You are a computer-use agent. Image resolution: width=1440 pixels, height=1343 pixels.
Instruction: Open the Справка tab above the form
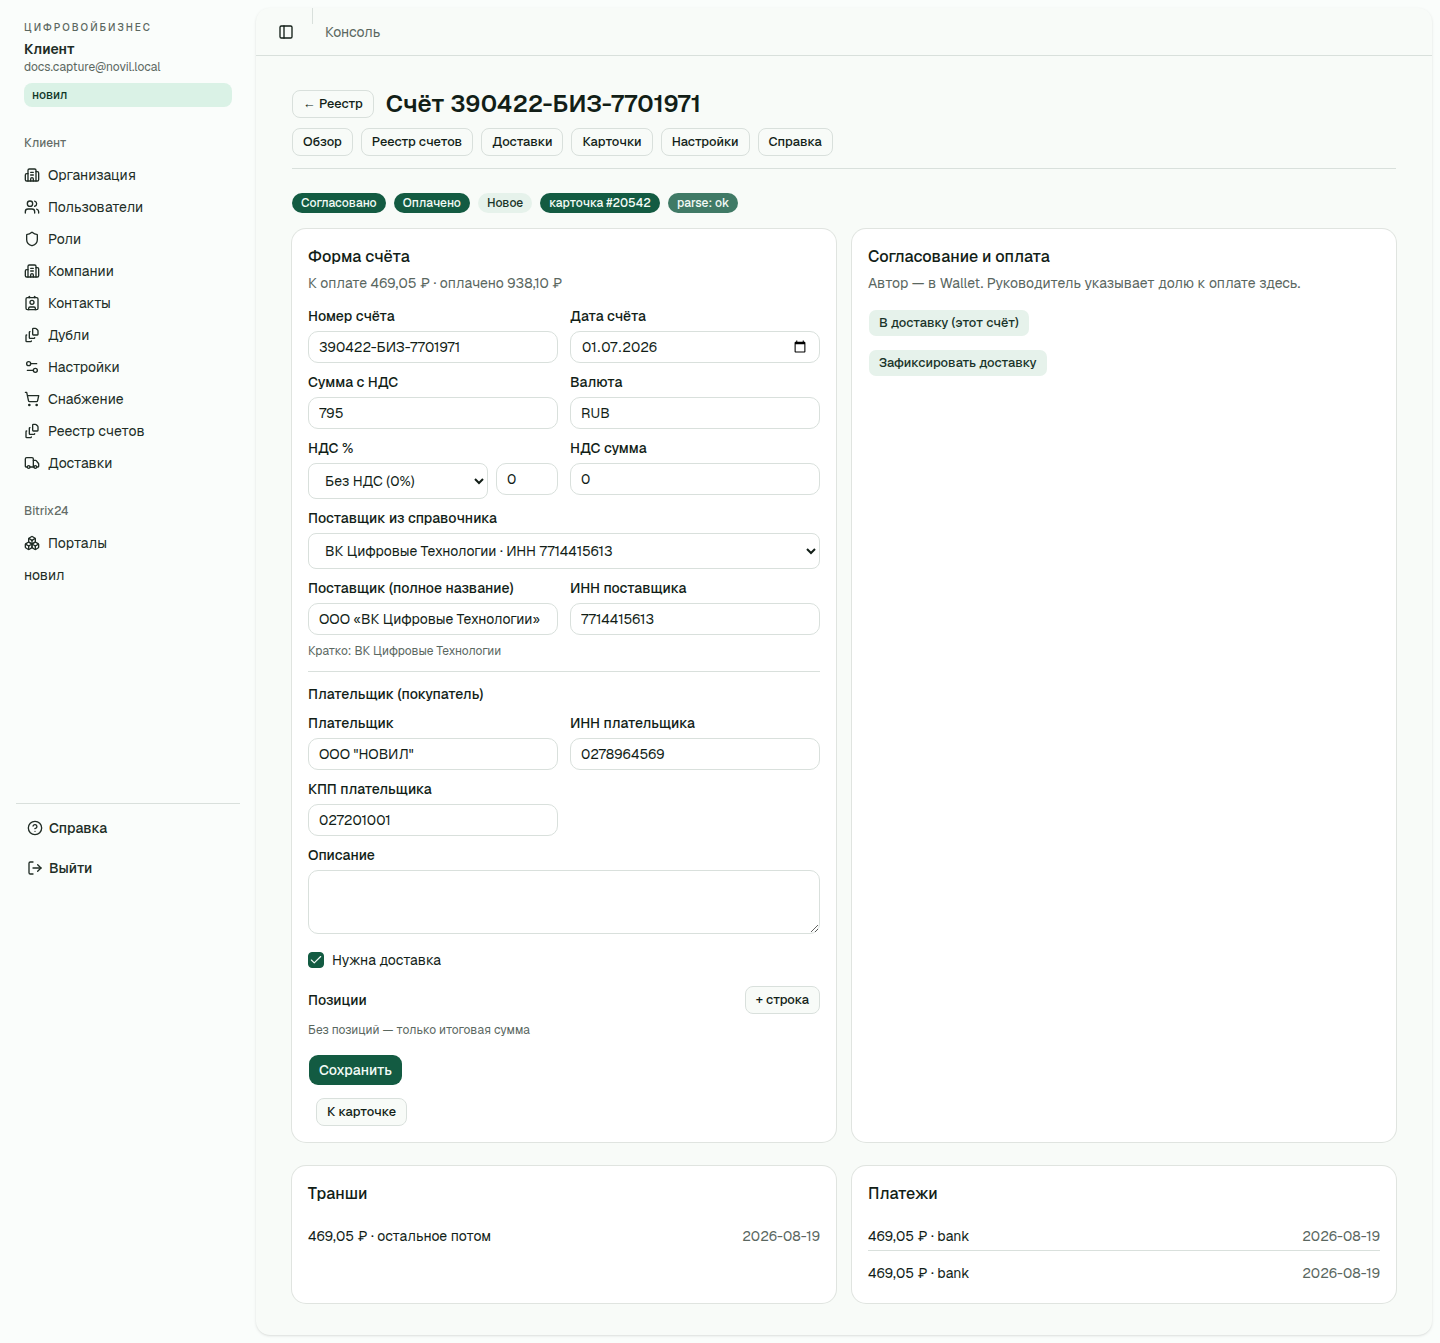click(x=795, y=142)
